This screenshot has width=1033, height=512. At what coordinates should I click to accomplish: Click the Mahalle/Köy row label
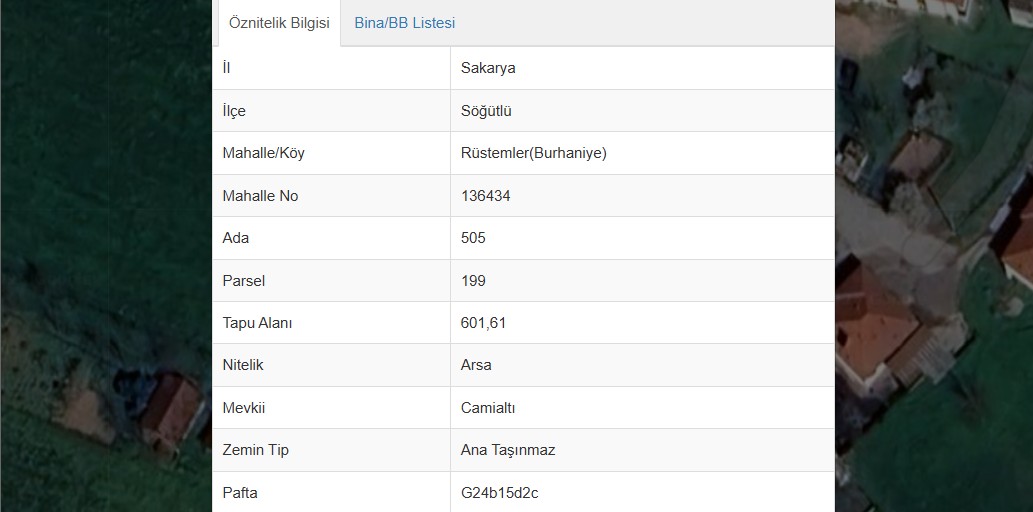pos(263,153)
